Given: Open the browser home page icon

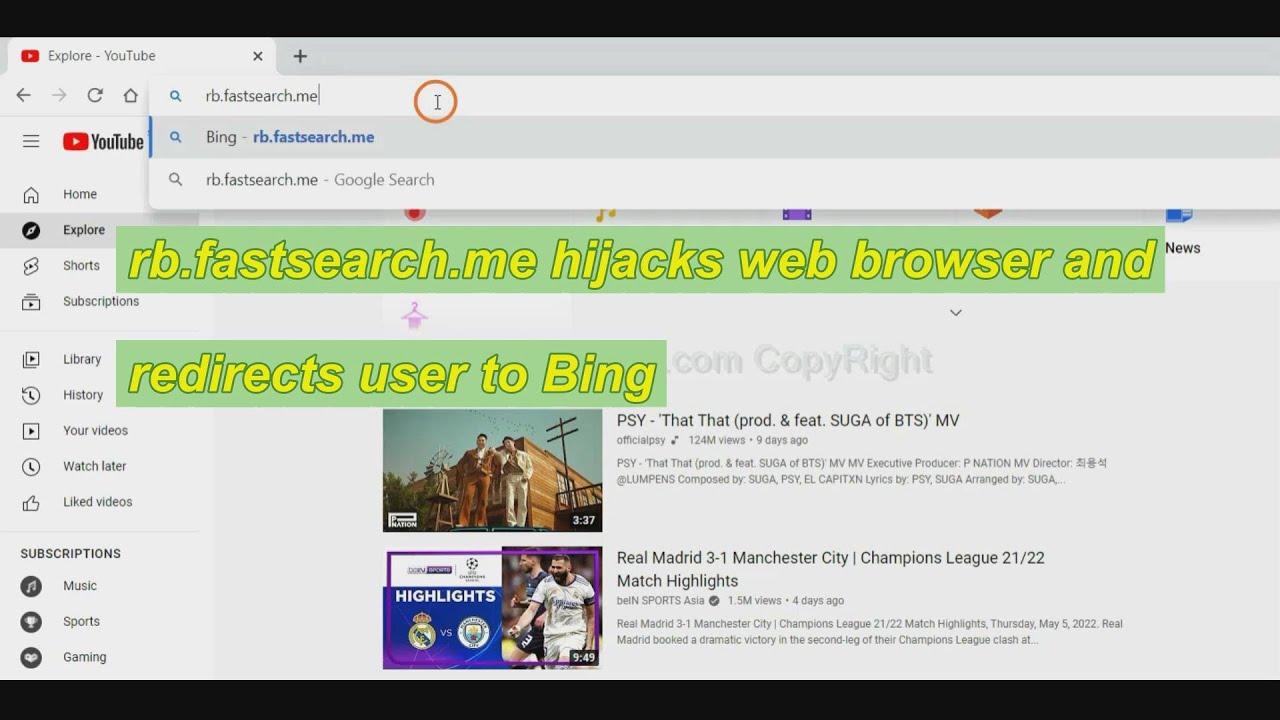Looking at the screenshot, I should pos(130,95).
